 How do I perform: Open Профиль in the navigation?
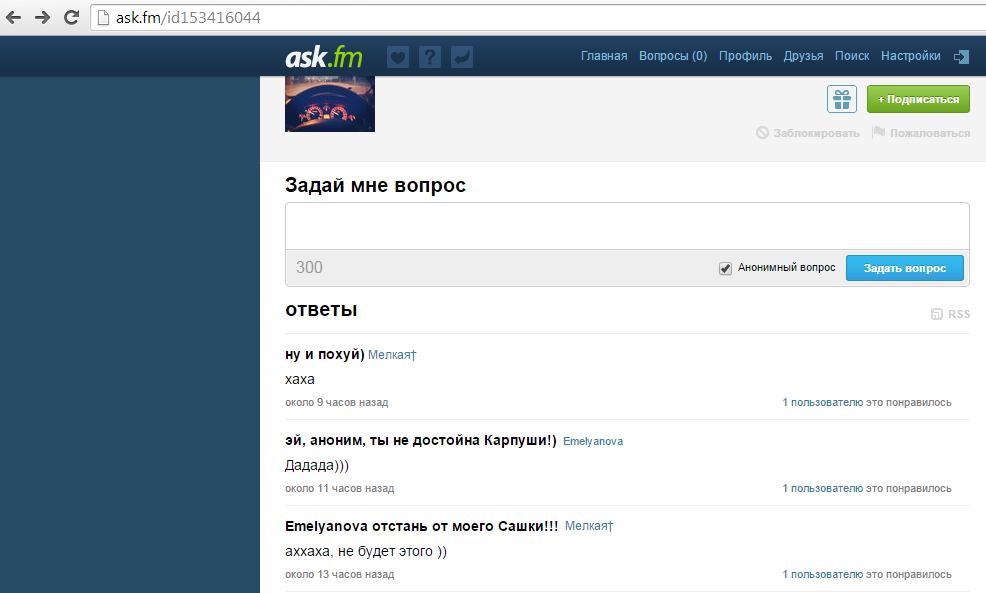point(745,56)
